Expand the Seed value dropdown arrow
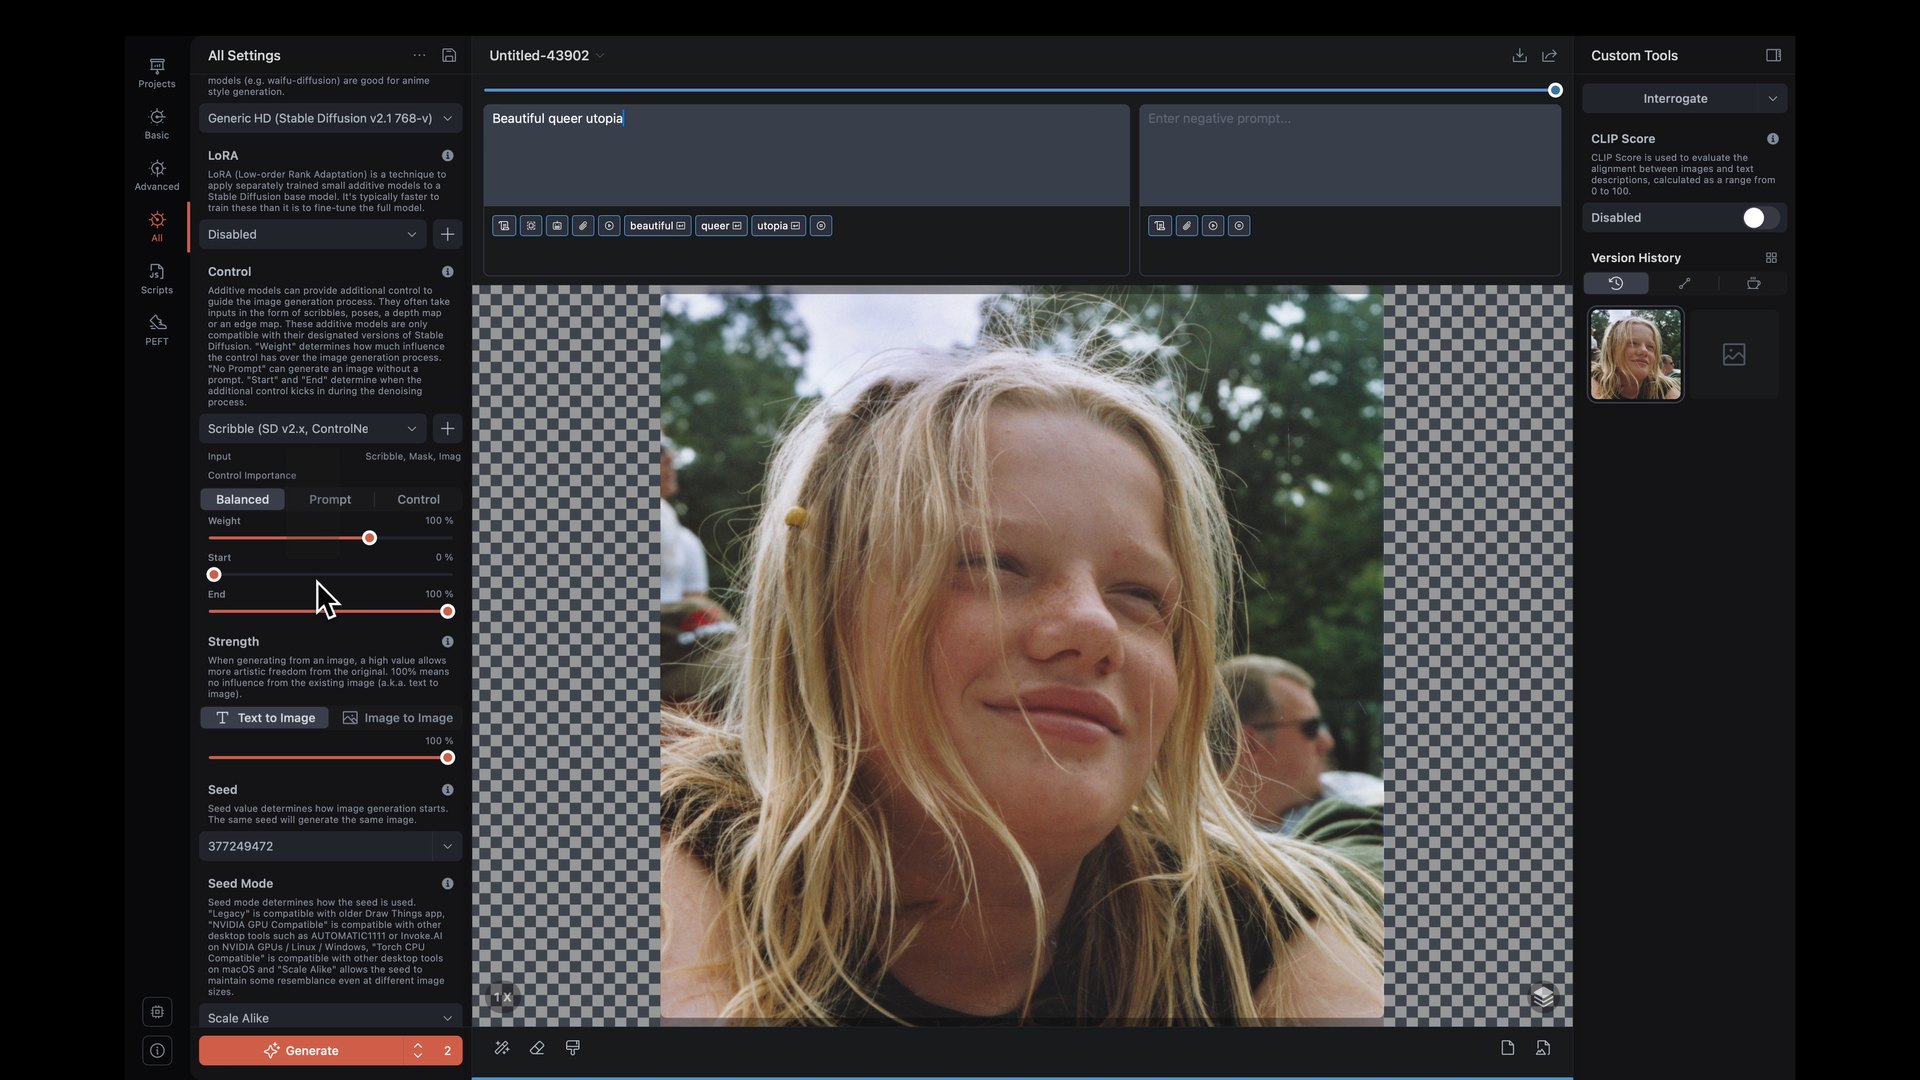The width and height of the screenshot is (1920, 1080). pos(447,846)
